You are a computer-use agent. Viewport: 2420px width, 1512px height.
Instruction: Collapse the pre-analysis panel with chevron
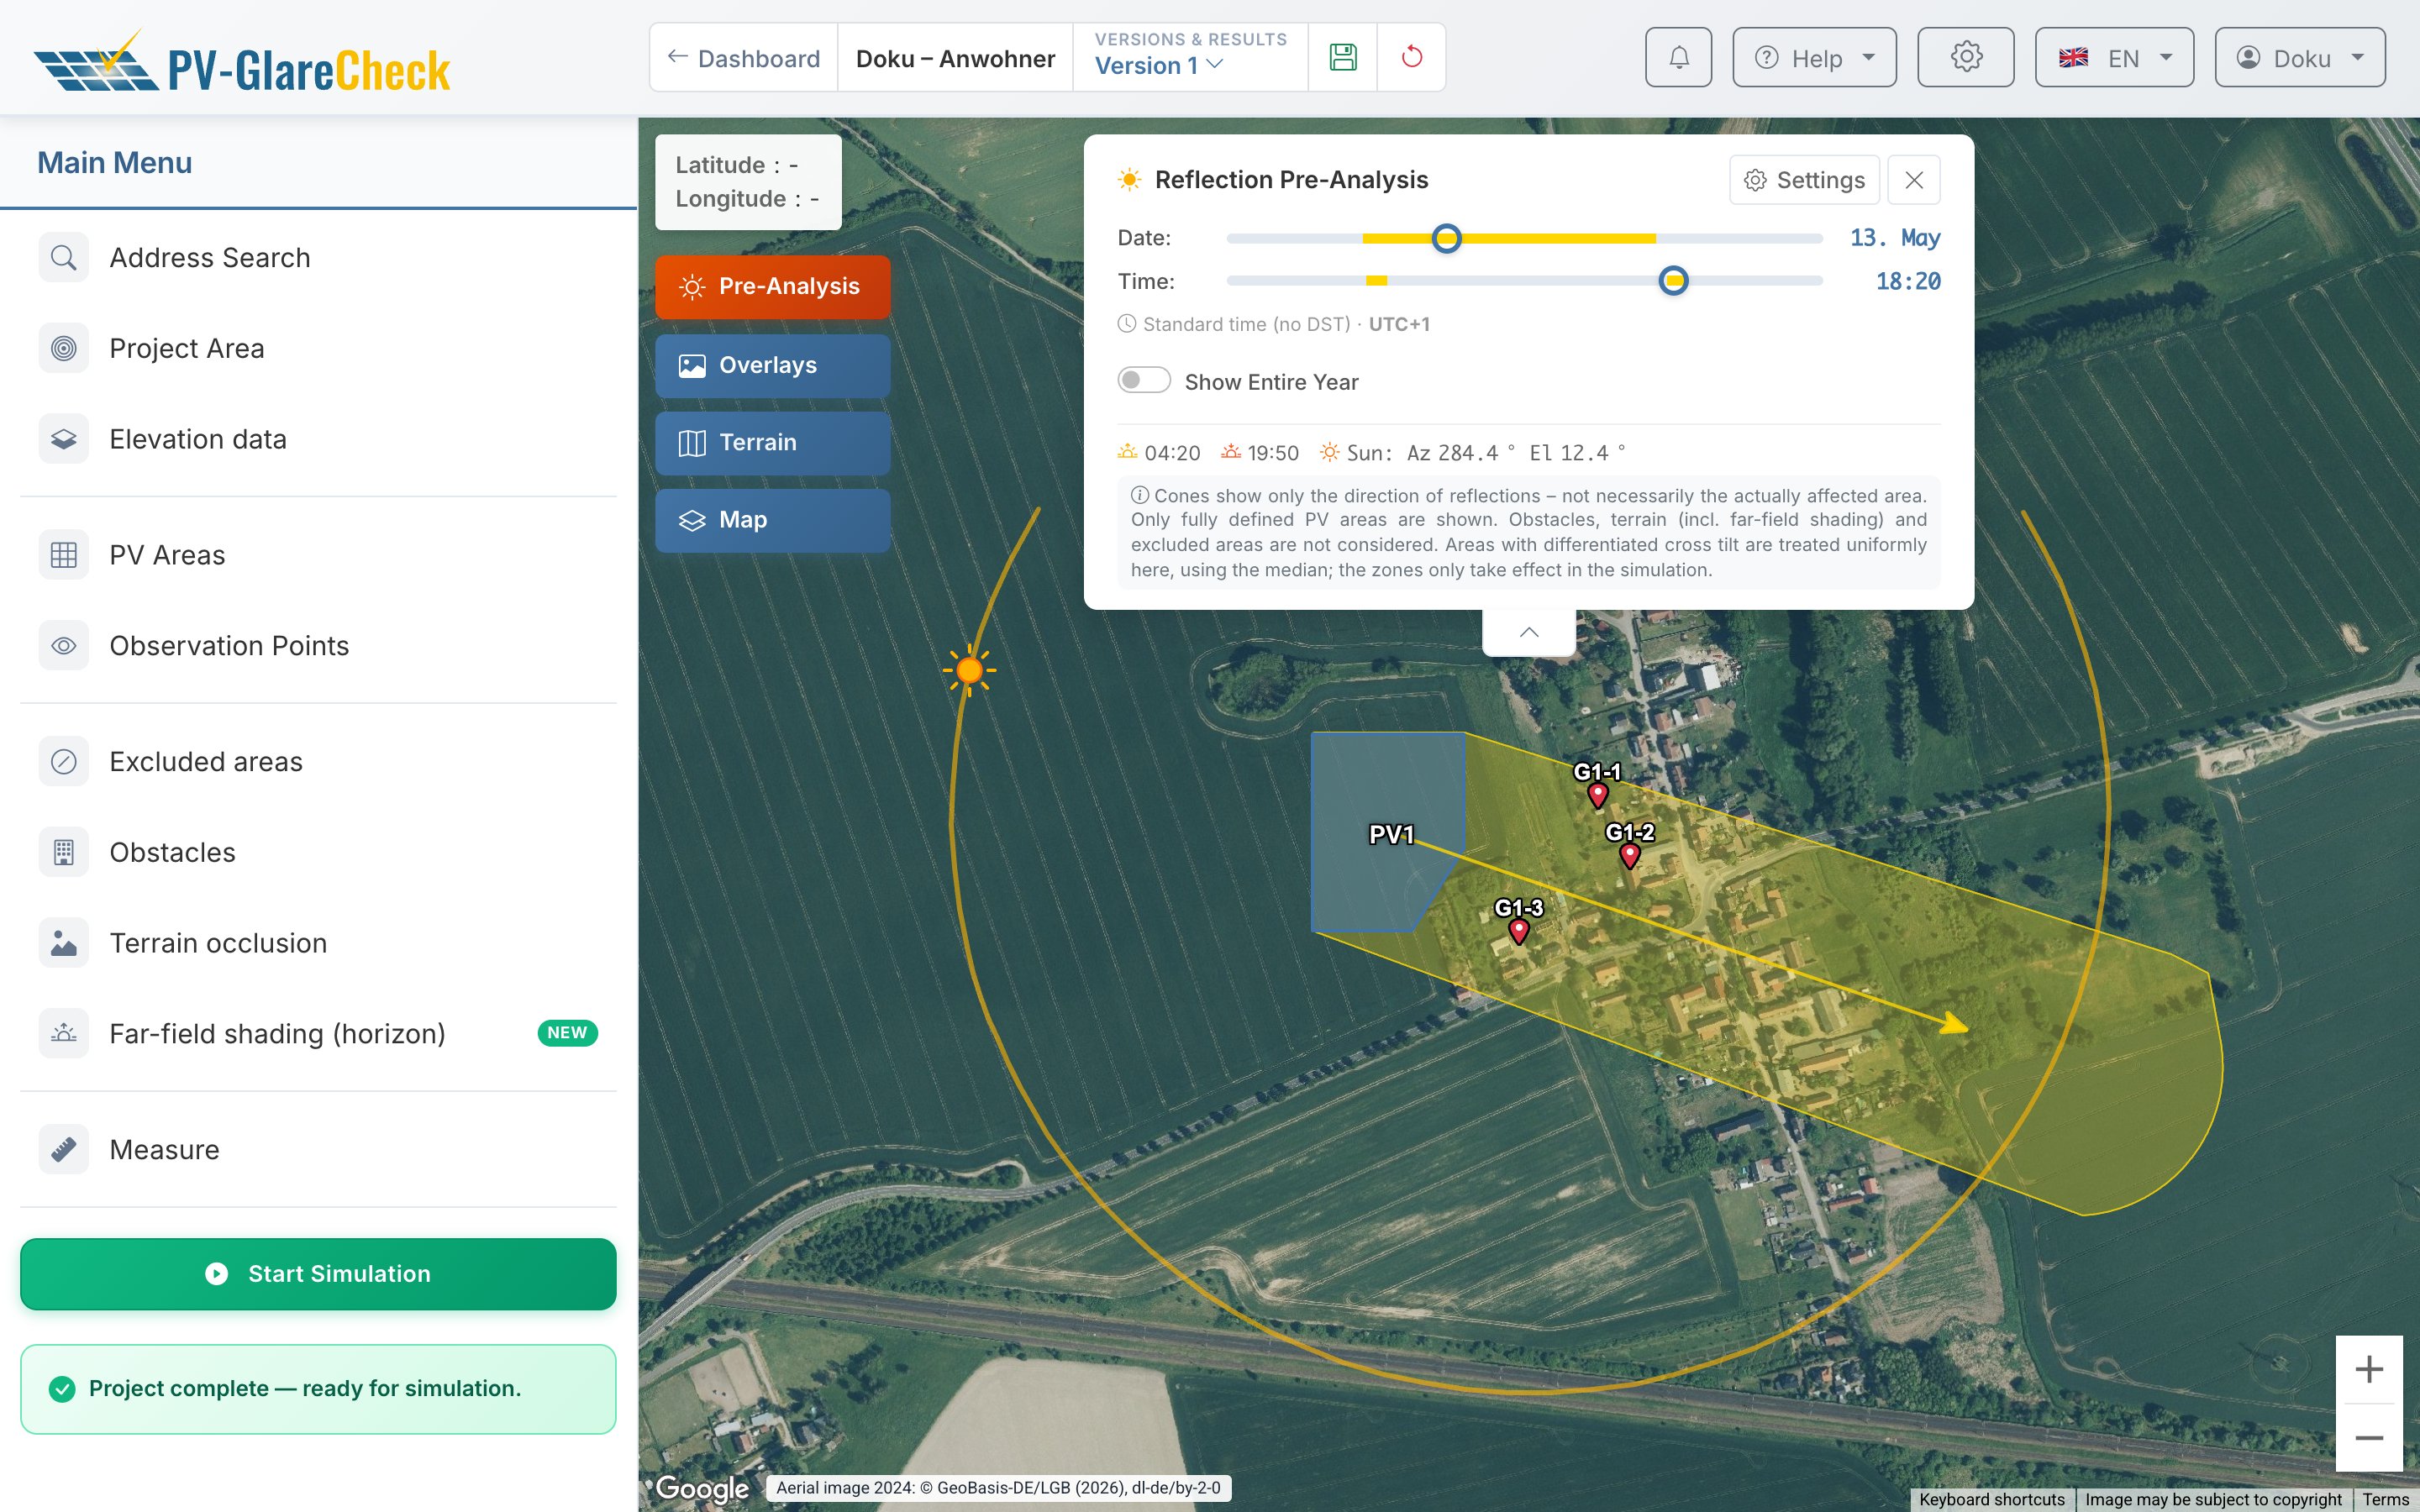(1528, 632)
